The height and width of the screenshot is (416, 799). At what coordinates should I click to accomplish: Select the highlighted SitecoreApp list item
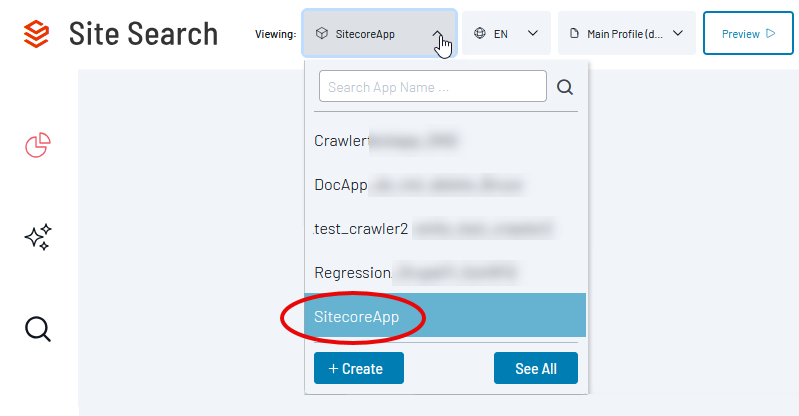point(444,316)
